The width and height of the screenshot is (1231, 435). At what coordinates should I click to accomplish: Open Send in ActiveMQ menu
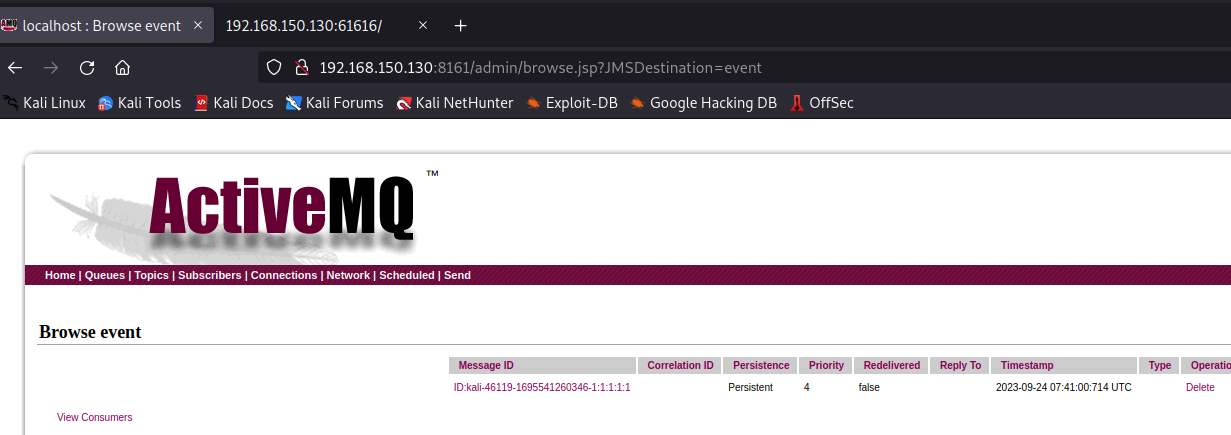pyautogui.click(x=457, y=275)
